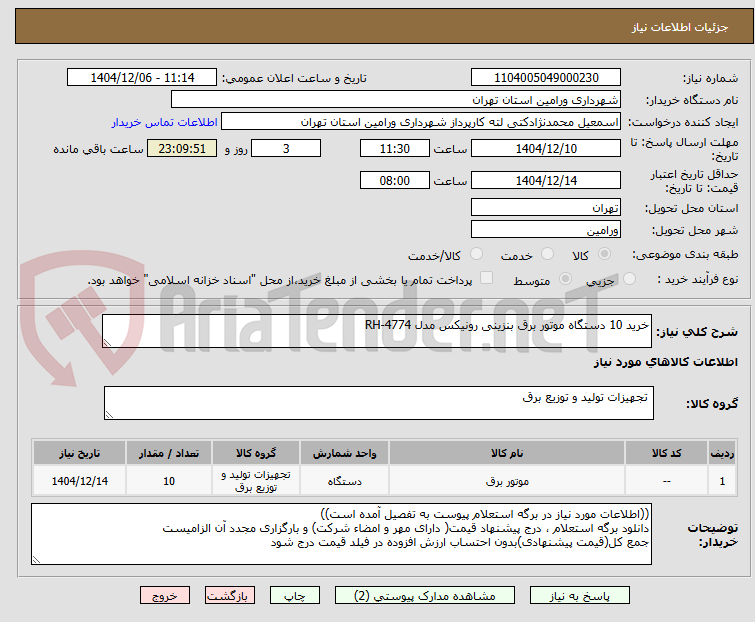Viewport: 755px width, 622px height.
Task: Click the 'ردیف' column header
Action: click(x=722, y=453)
